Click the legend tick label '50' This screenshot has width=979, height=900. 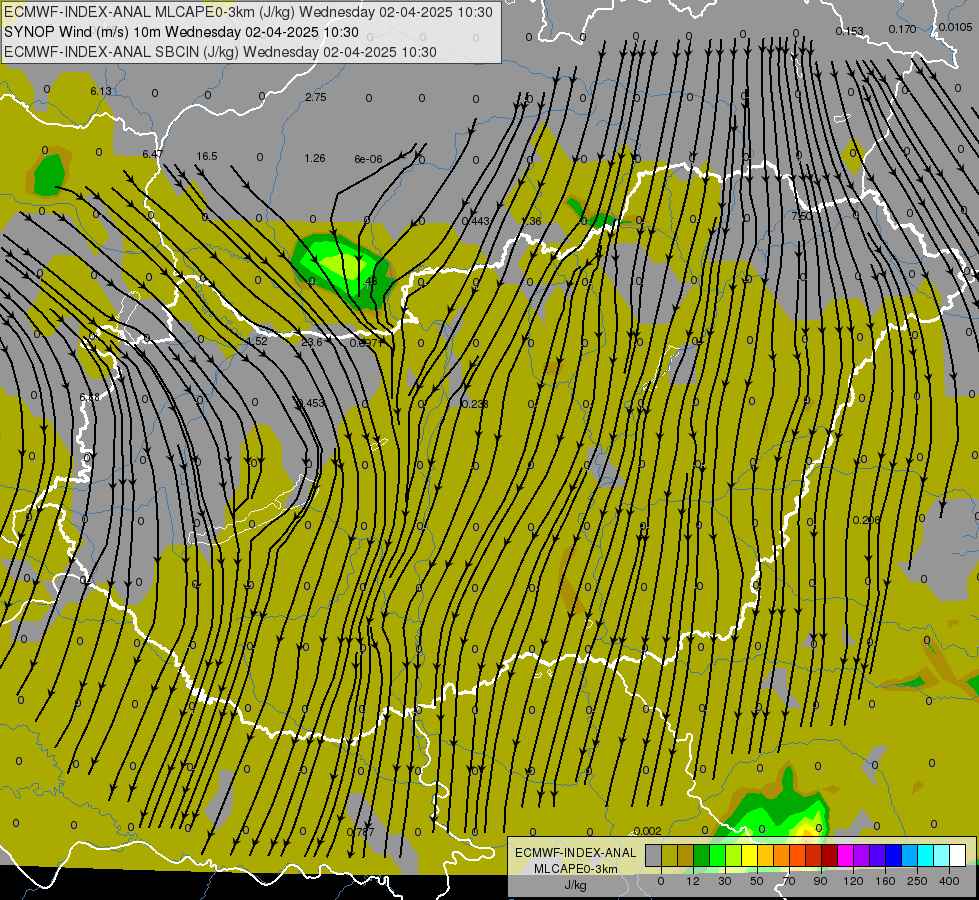coord(757,881)
